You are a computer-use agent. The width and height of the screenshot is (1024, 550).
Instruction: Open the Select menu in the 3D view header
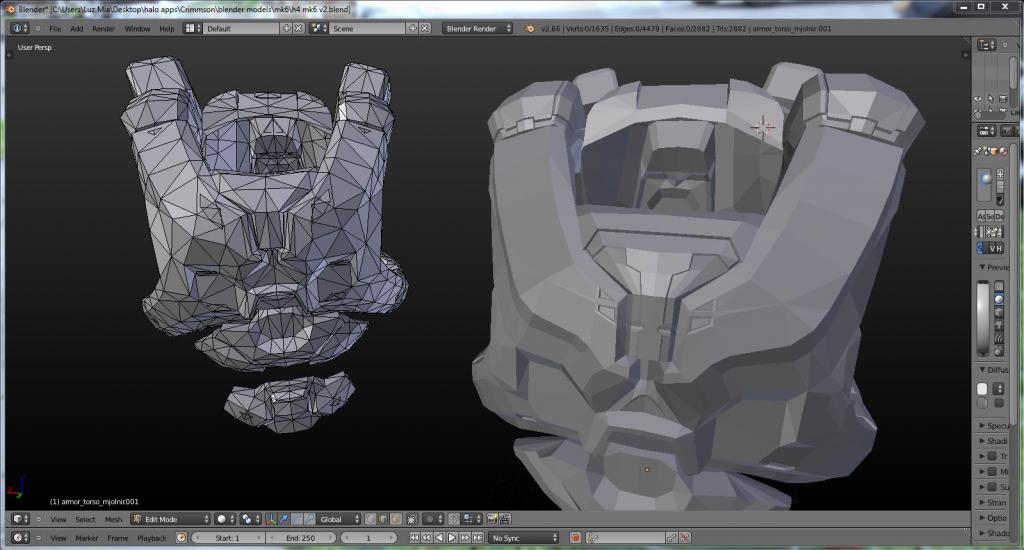86,519
